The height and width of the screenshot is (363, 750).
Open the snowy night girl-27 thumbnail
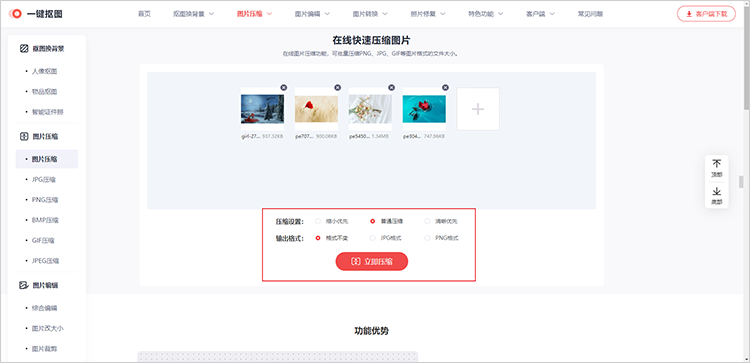(x=262, y=109)
